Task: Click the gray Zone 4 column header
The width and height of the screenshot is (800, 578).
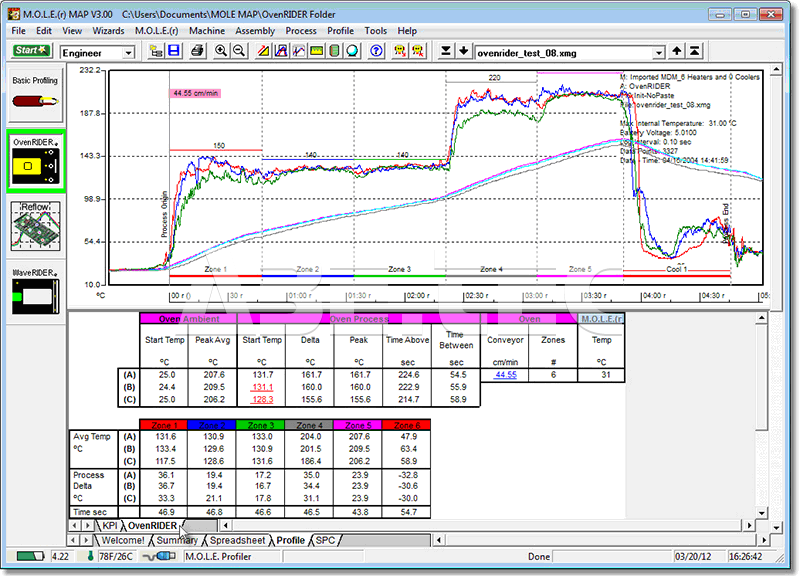Action: 309,424
